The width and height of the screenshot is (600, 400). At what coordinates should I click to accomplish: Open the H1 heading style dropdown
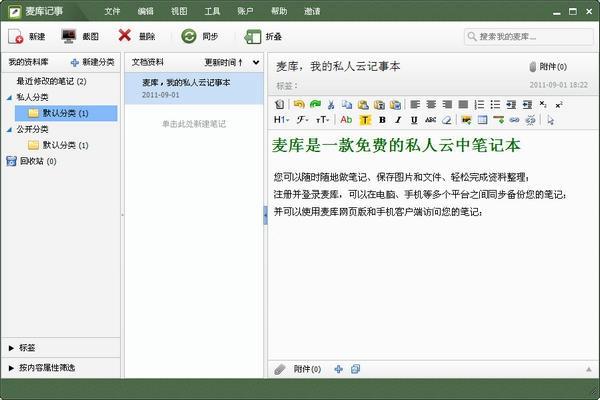[281, 120]
